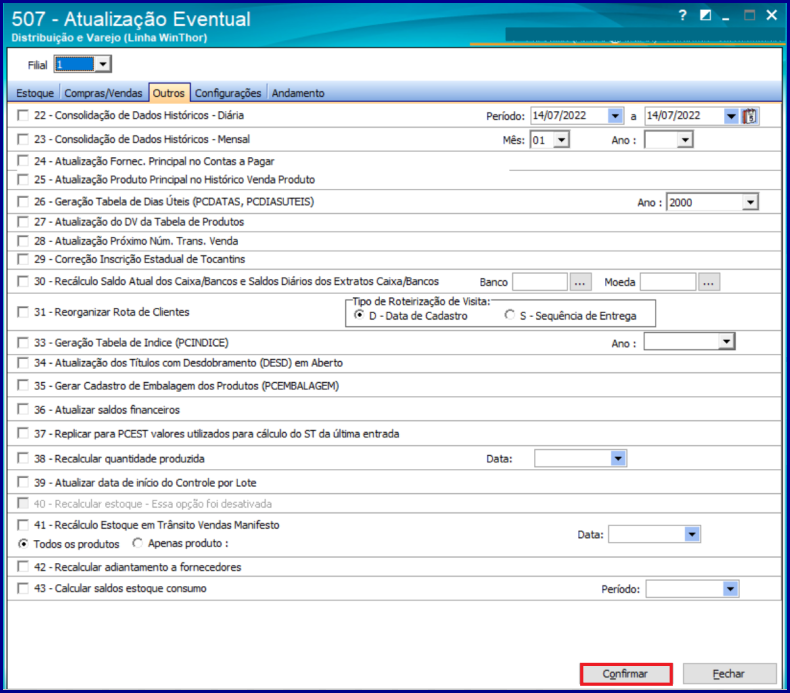Select S - Sequência de Entrega radio
The image size is (790, 693).
[509, 315]
